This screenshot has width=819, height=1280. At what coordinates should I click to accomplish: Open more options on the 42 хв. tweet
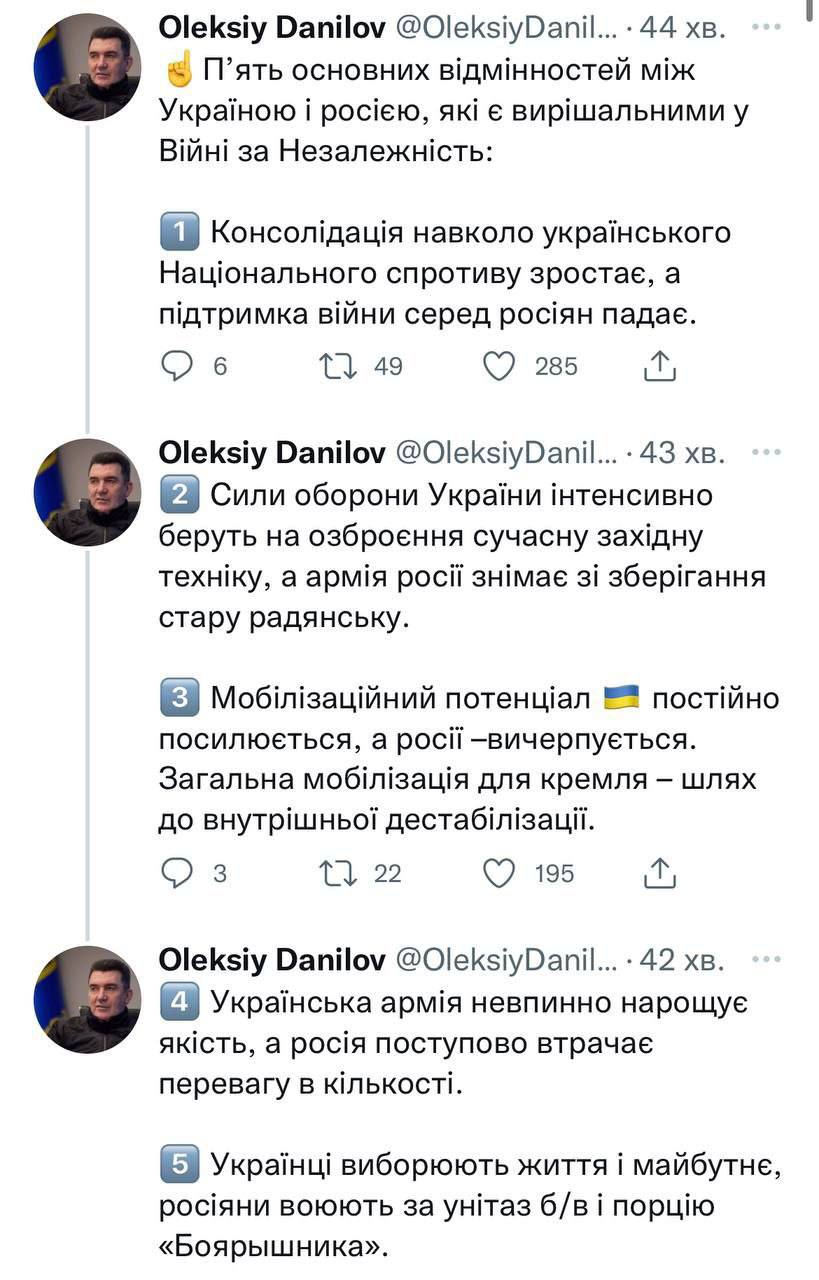click(766, 960)
